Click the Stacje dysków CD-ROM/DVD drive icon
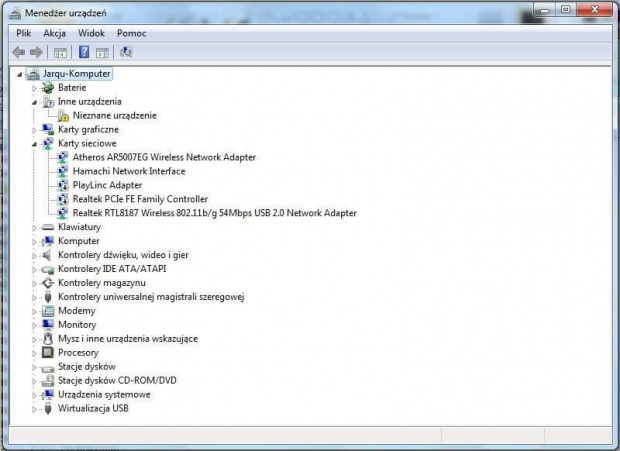Image resolution: width=620 pixels, height=451 pixels. point(47,380)
